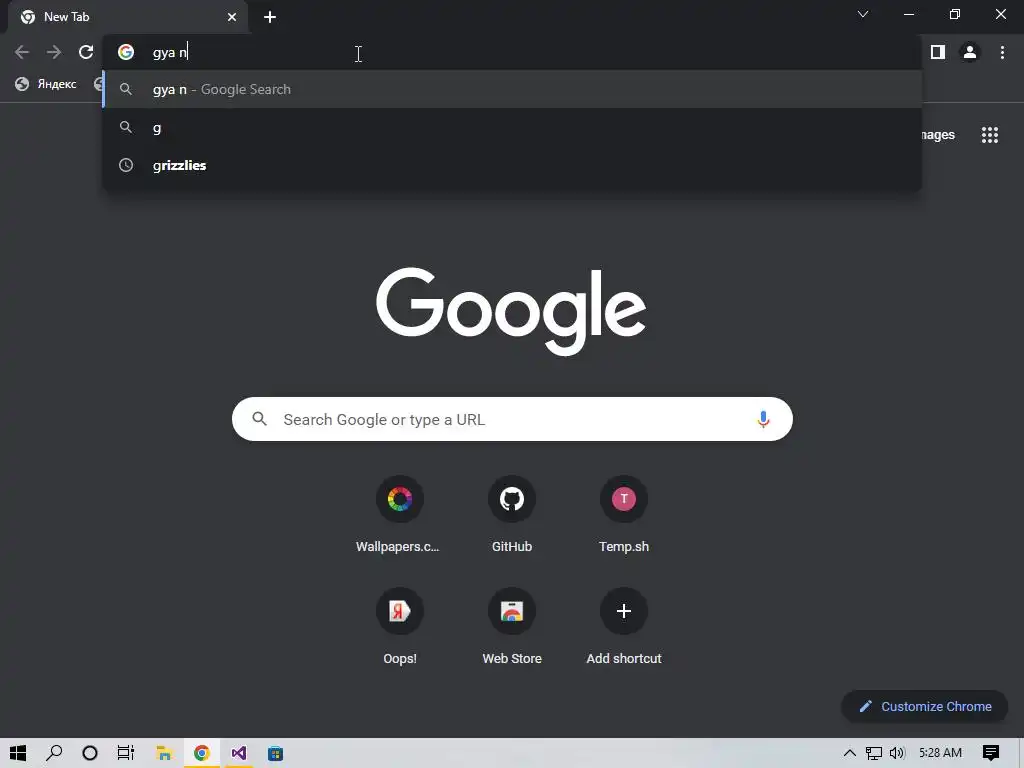The width and height of the screenshot is (1024, 768).
Task: Click the browser forward arrow
Action: pyautogui.click(x=54, y=52)
